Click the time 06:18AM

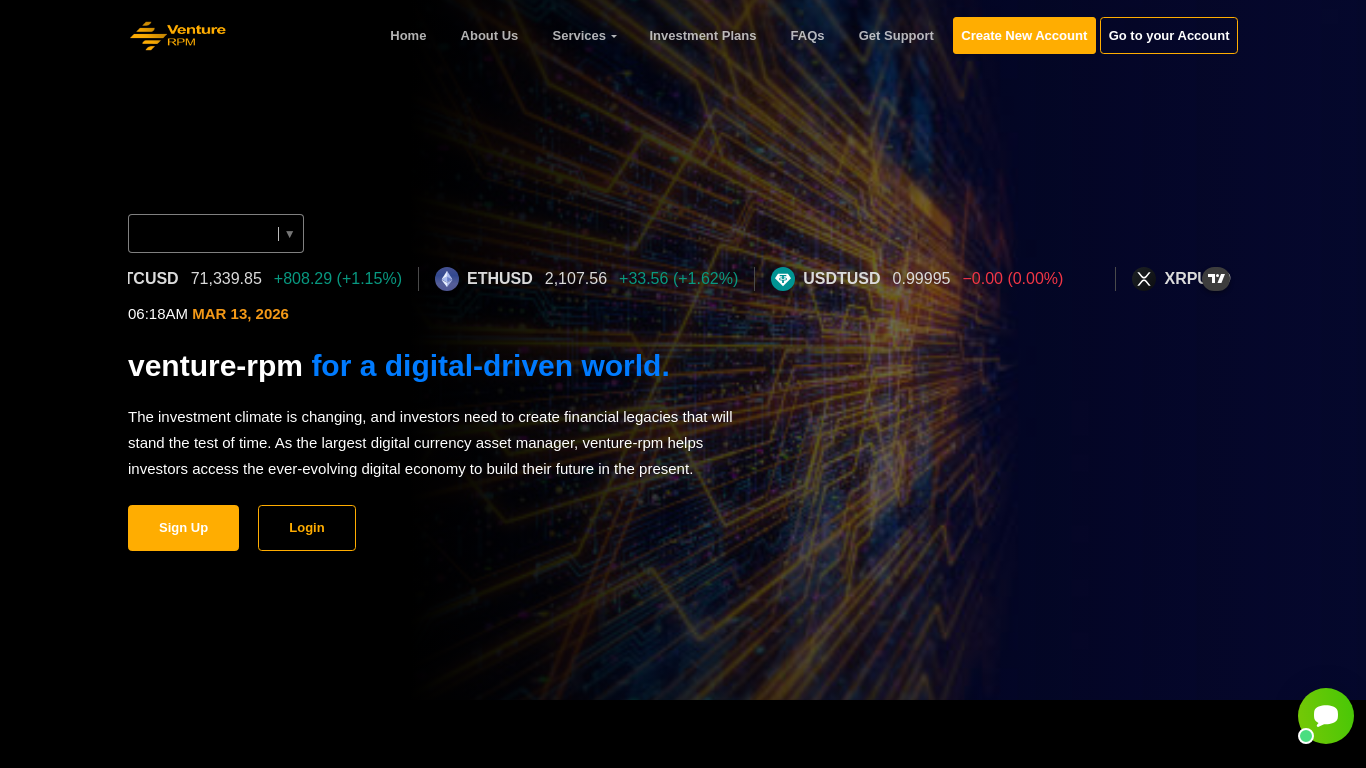coord(158,314)
